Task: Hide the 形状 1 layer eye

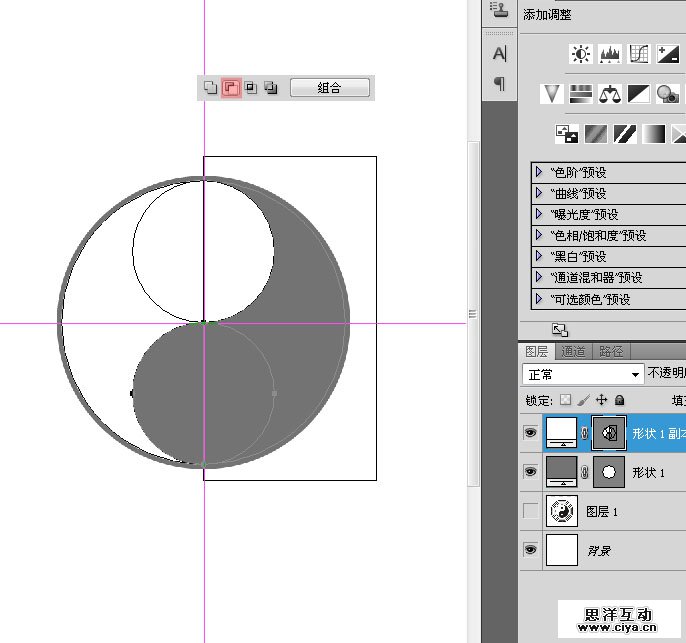Action: (x=531, y=470)
